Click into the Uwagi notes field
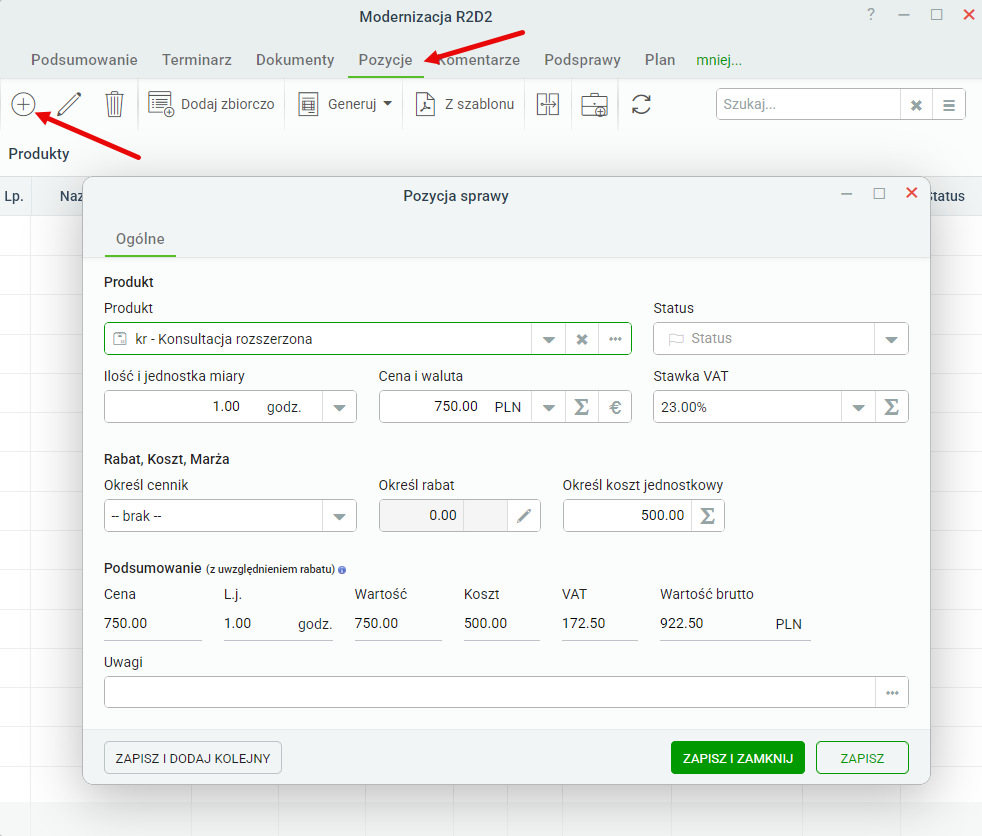This screenshot has width=982, height=836. click(x=490, y=692)
